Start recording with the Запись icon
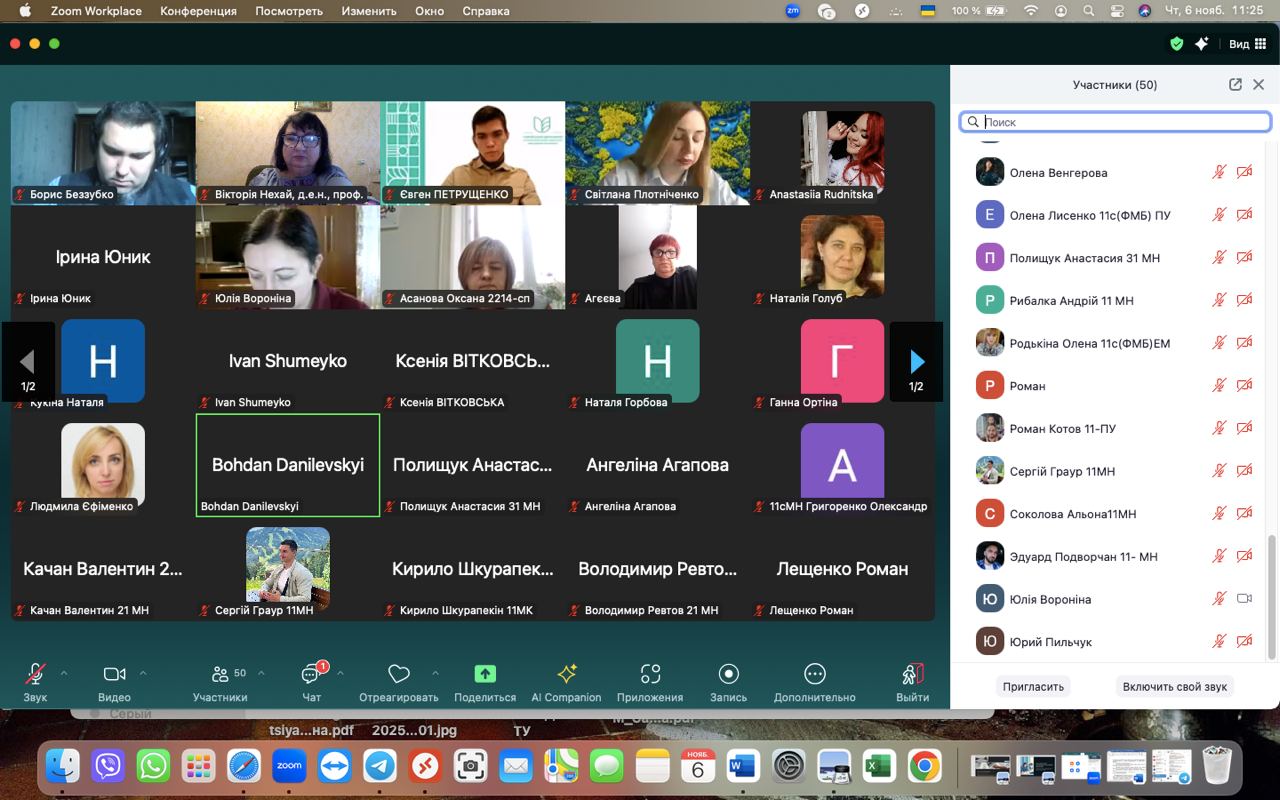Image resolution: width=1280 pixels, height=800 pixels. pyautogui.click(x=728, y=675)
